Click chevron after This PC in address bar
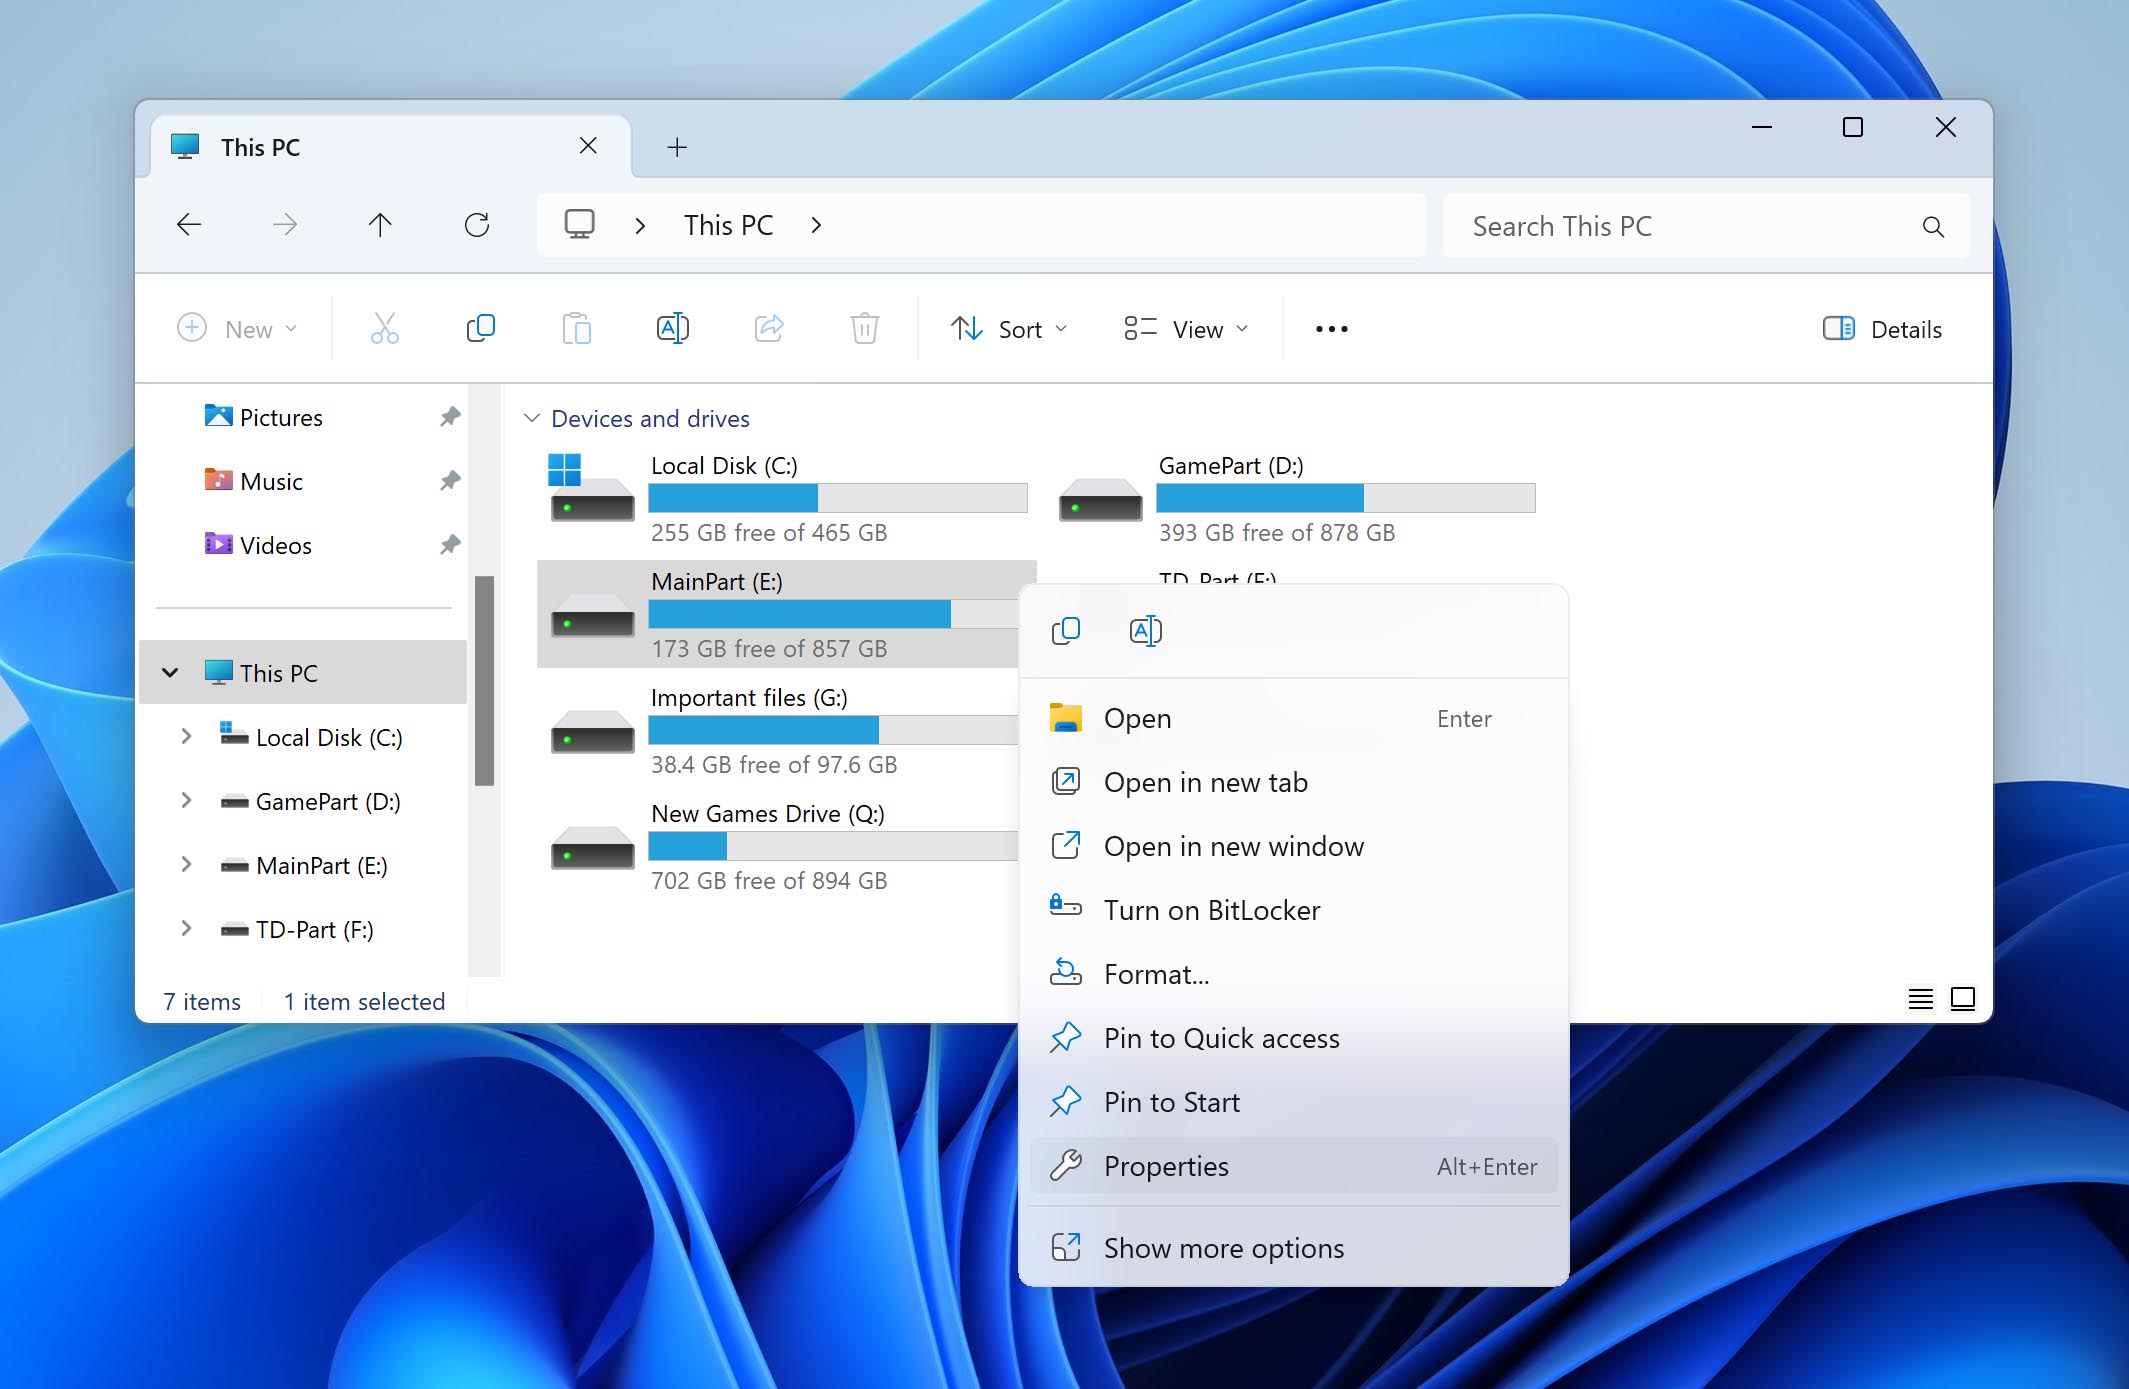Image resolution: width=2129 pixels, height=1389 pixels. [x=816, y=225]
